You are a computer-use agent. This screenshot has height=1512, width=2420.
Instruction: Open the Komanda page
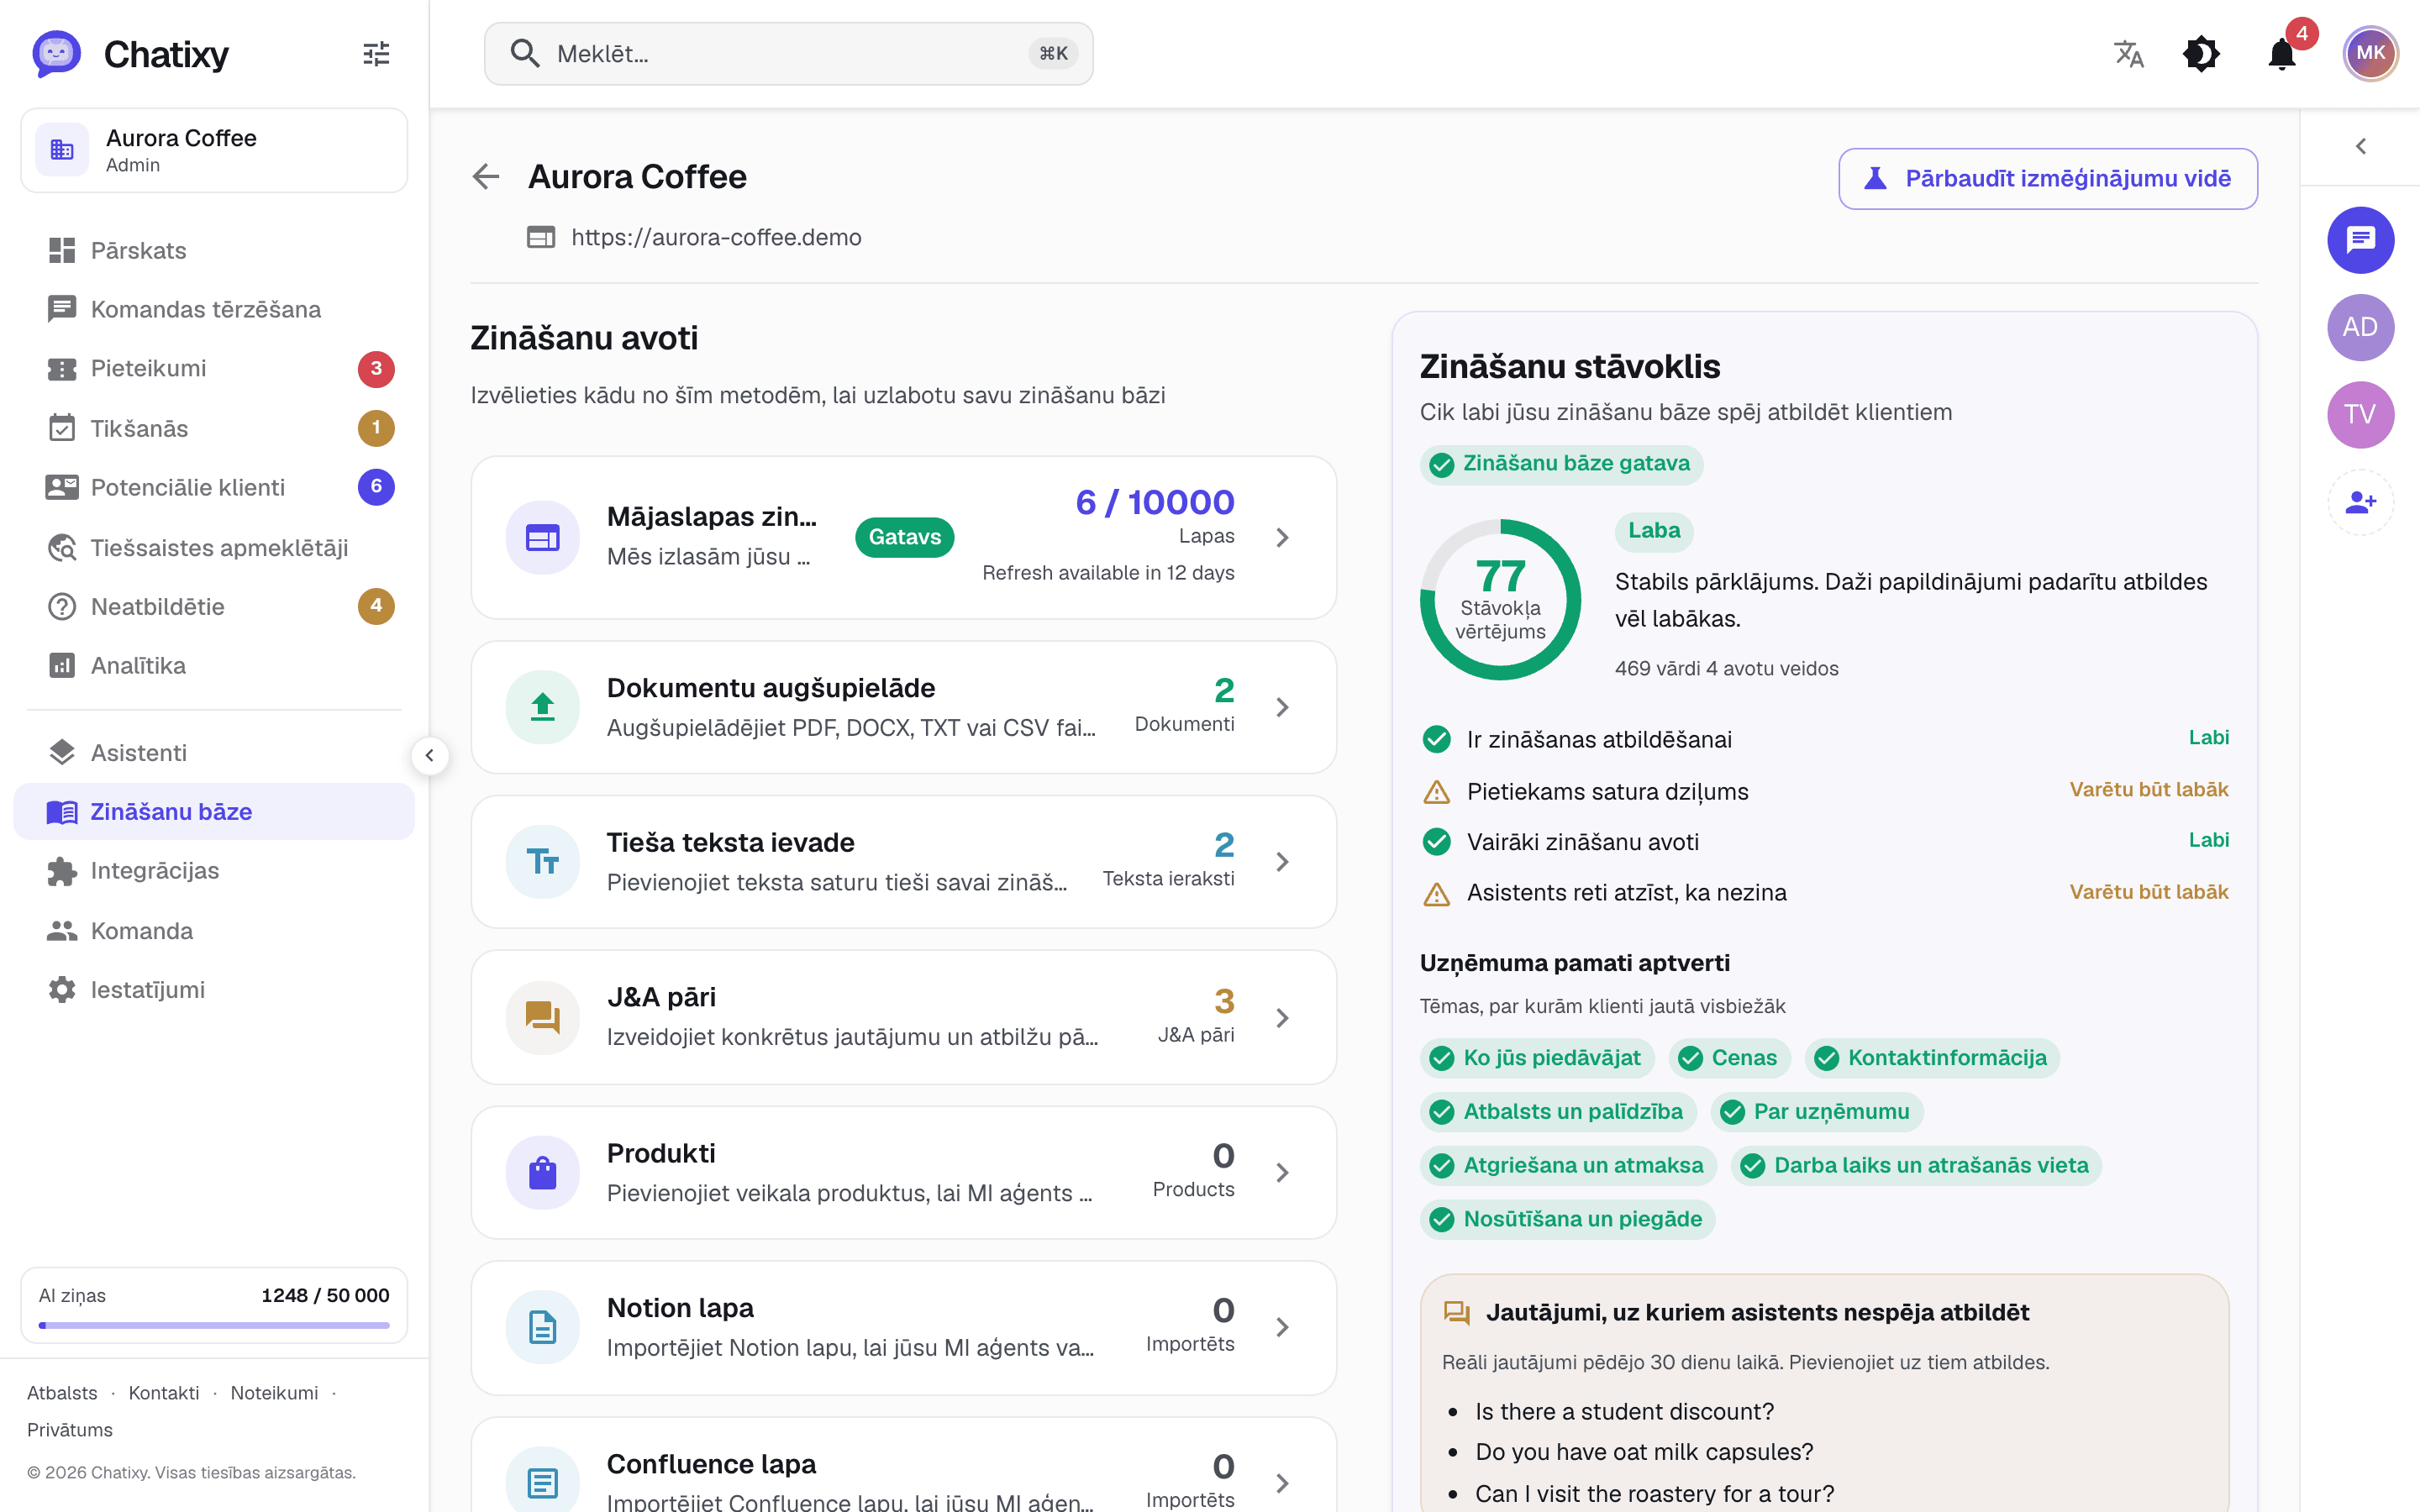point(214,930)
